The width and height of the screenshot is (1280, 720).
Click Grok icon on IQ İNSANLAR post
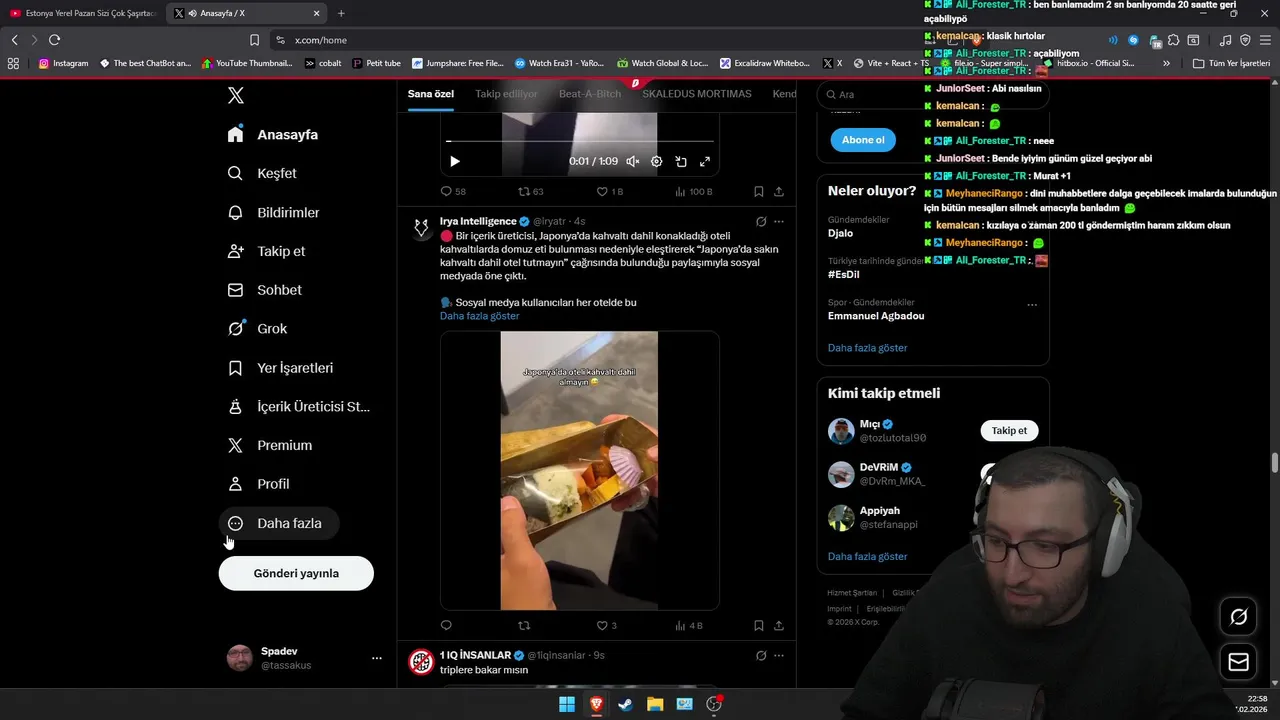click(761, 655)
